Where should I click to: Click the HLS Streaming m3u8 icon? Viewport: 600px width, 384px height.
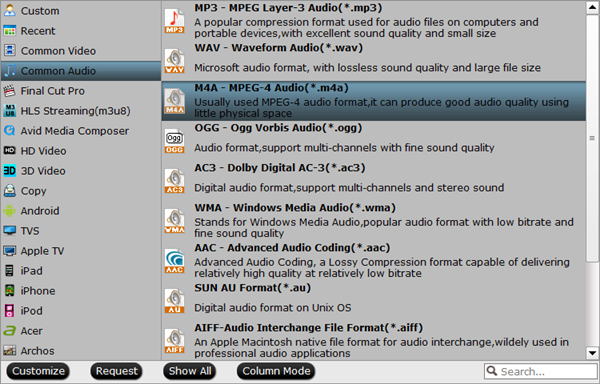pyautogui.click(x=10, y=111)
